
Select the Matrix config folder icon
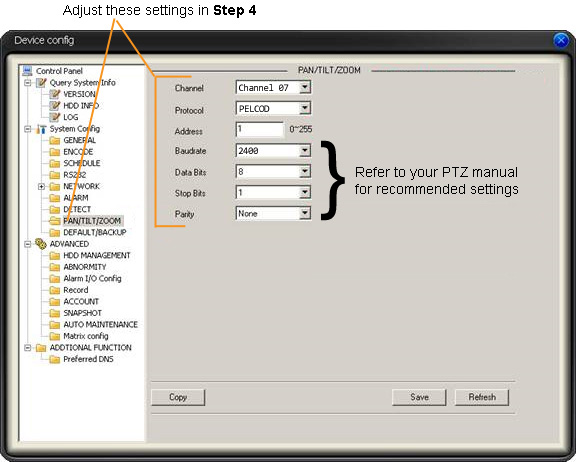[55, 336]
